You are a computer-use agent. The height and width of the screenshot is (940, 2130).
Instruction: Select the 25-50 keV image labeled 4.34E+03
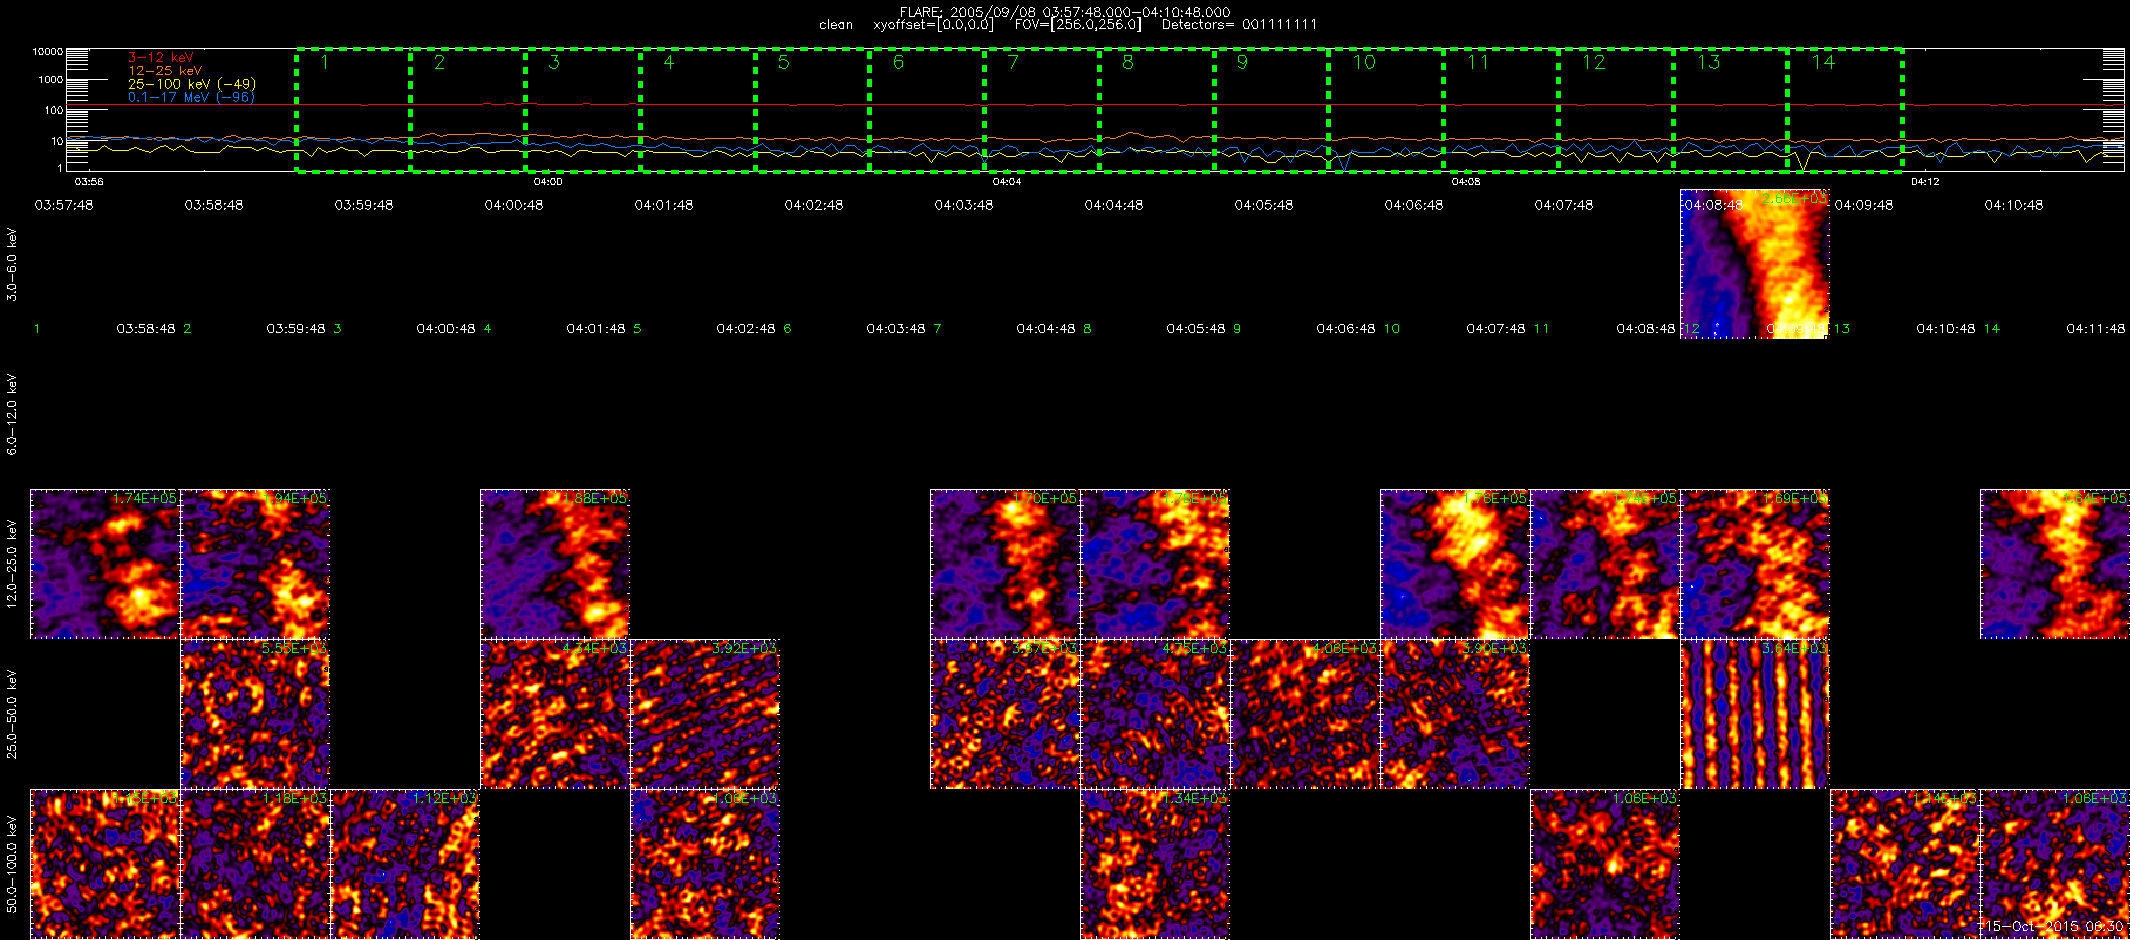click(555, 714)
